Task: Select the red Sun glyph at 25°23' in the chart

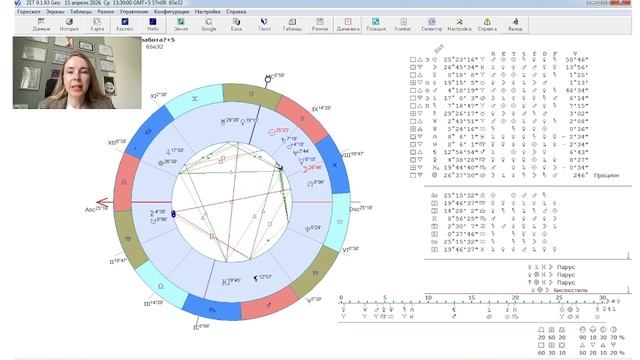Action: pyautogui.click(x=271, y=132)
